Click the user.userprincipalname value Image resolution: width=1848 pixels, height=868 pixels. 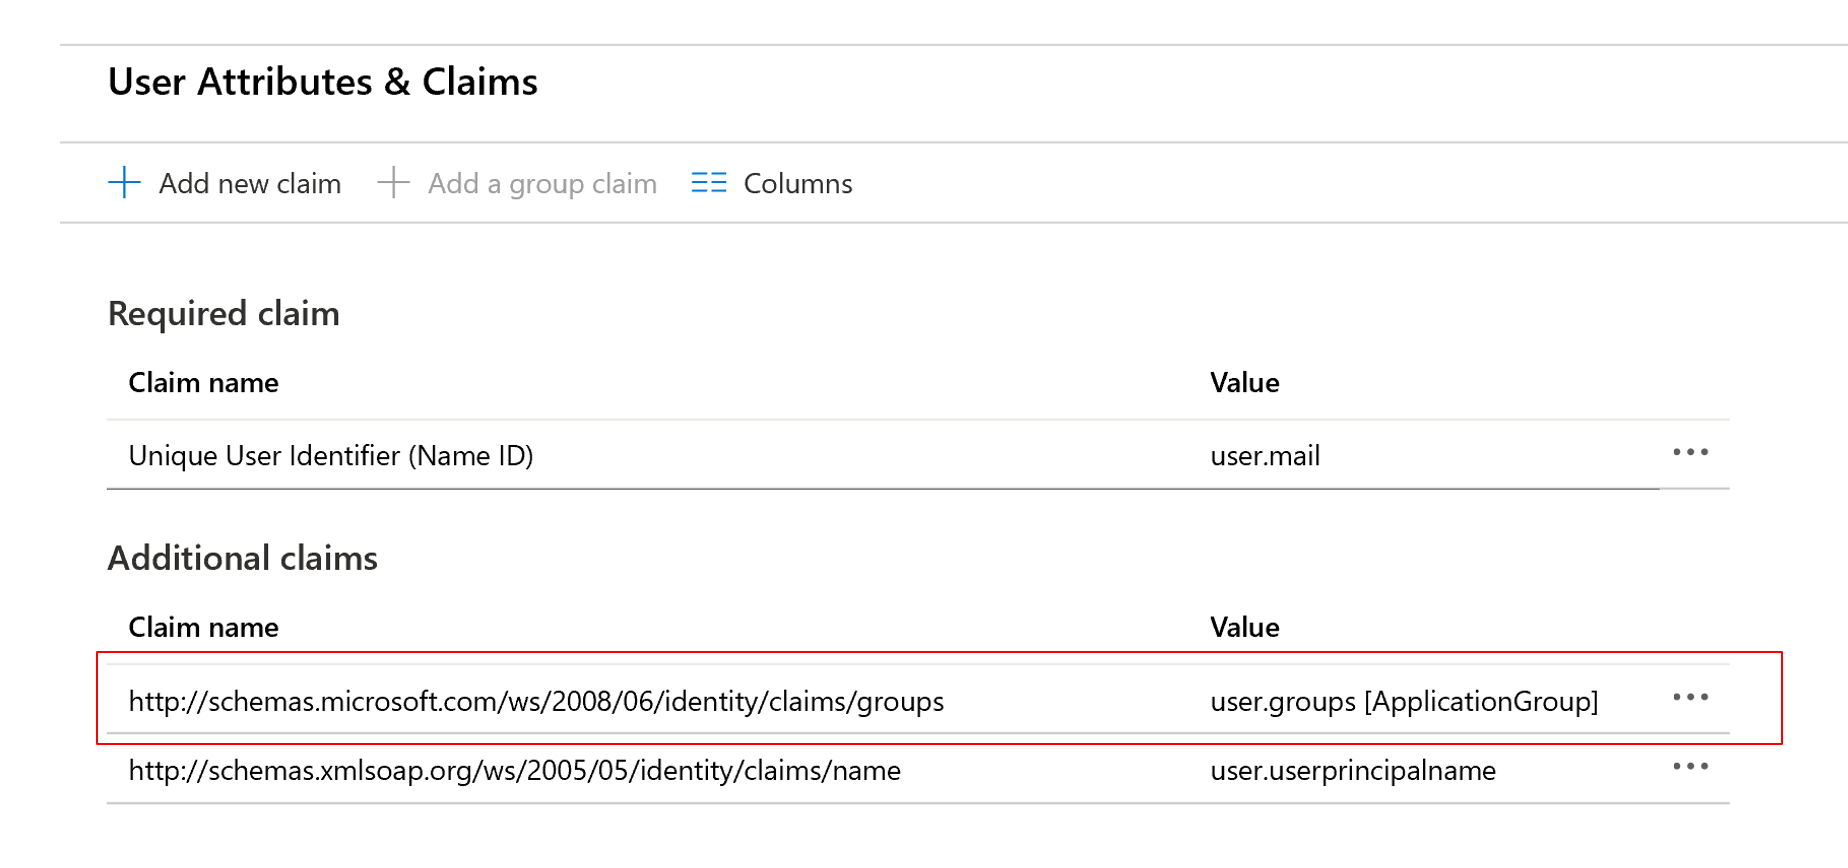click(1353, 771)
